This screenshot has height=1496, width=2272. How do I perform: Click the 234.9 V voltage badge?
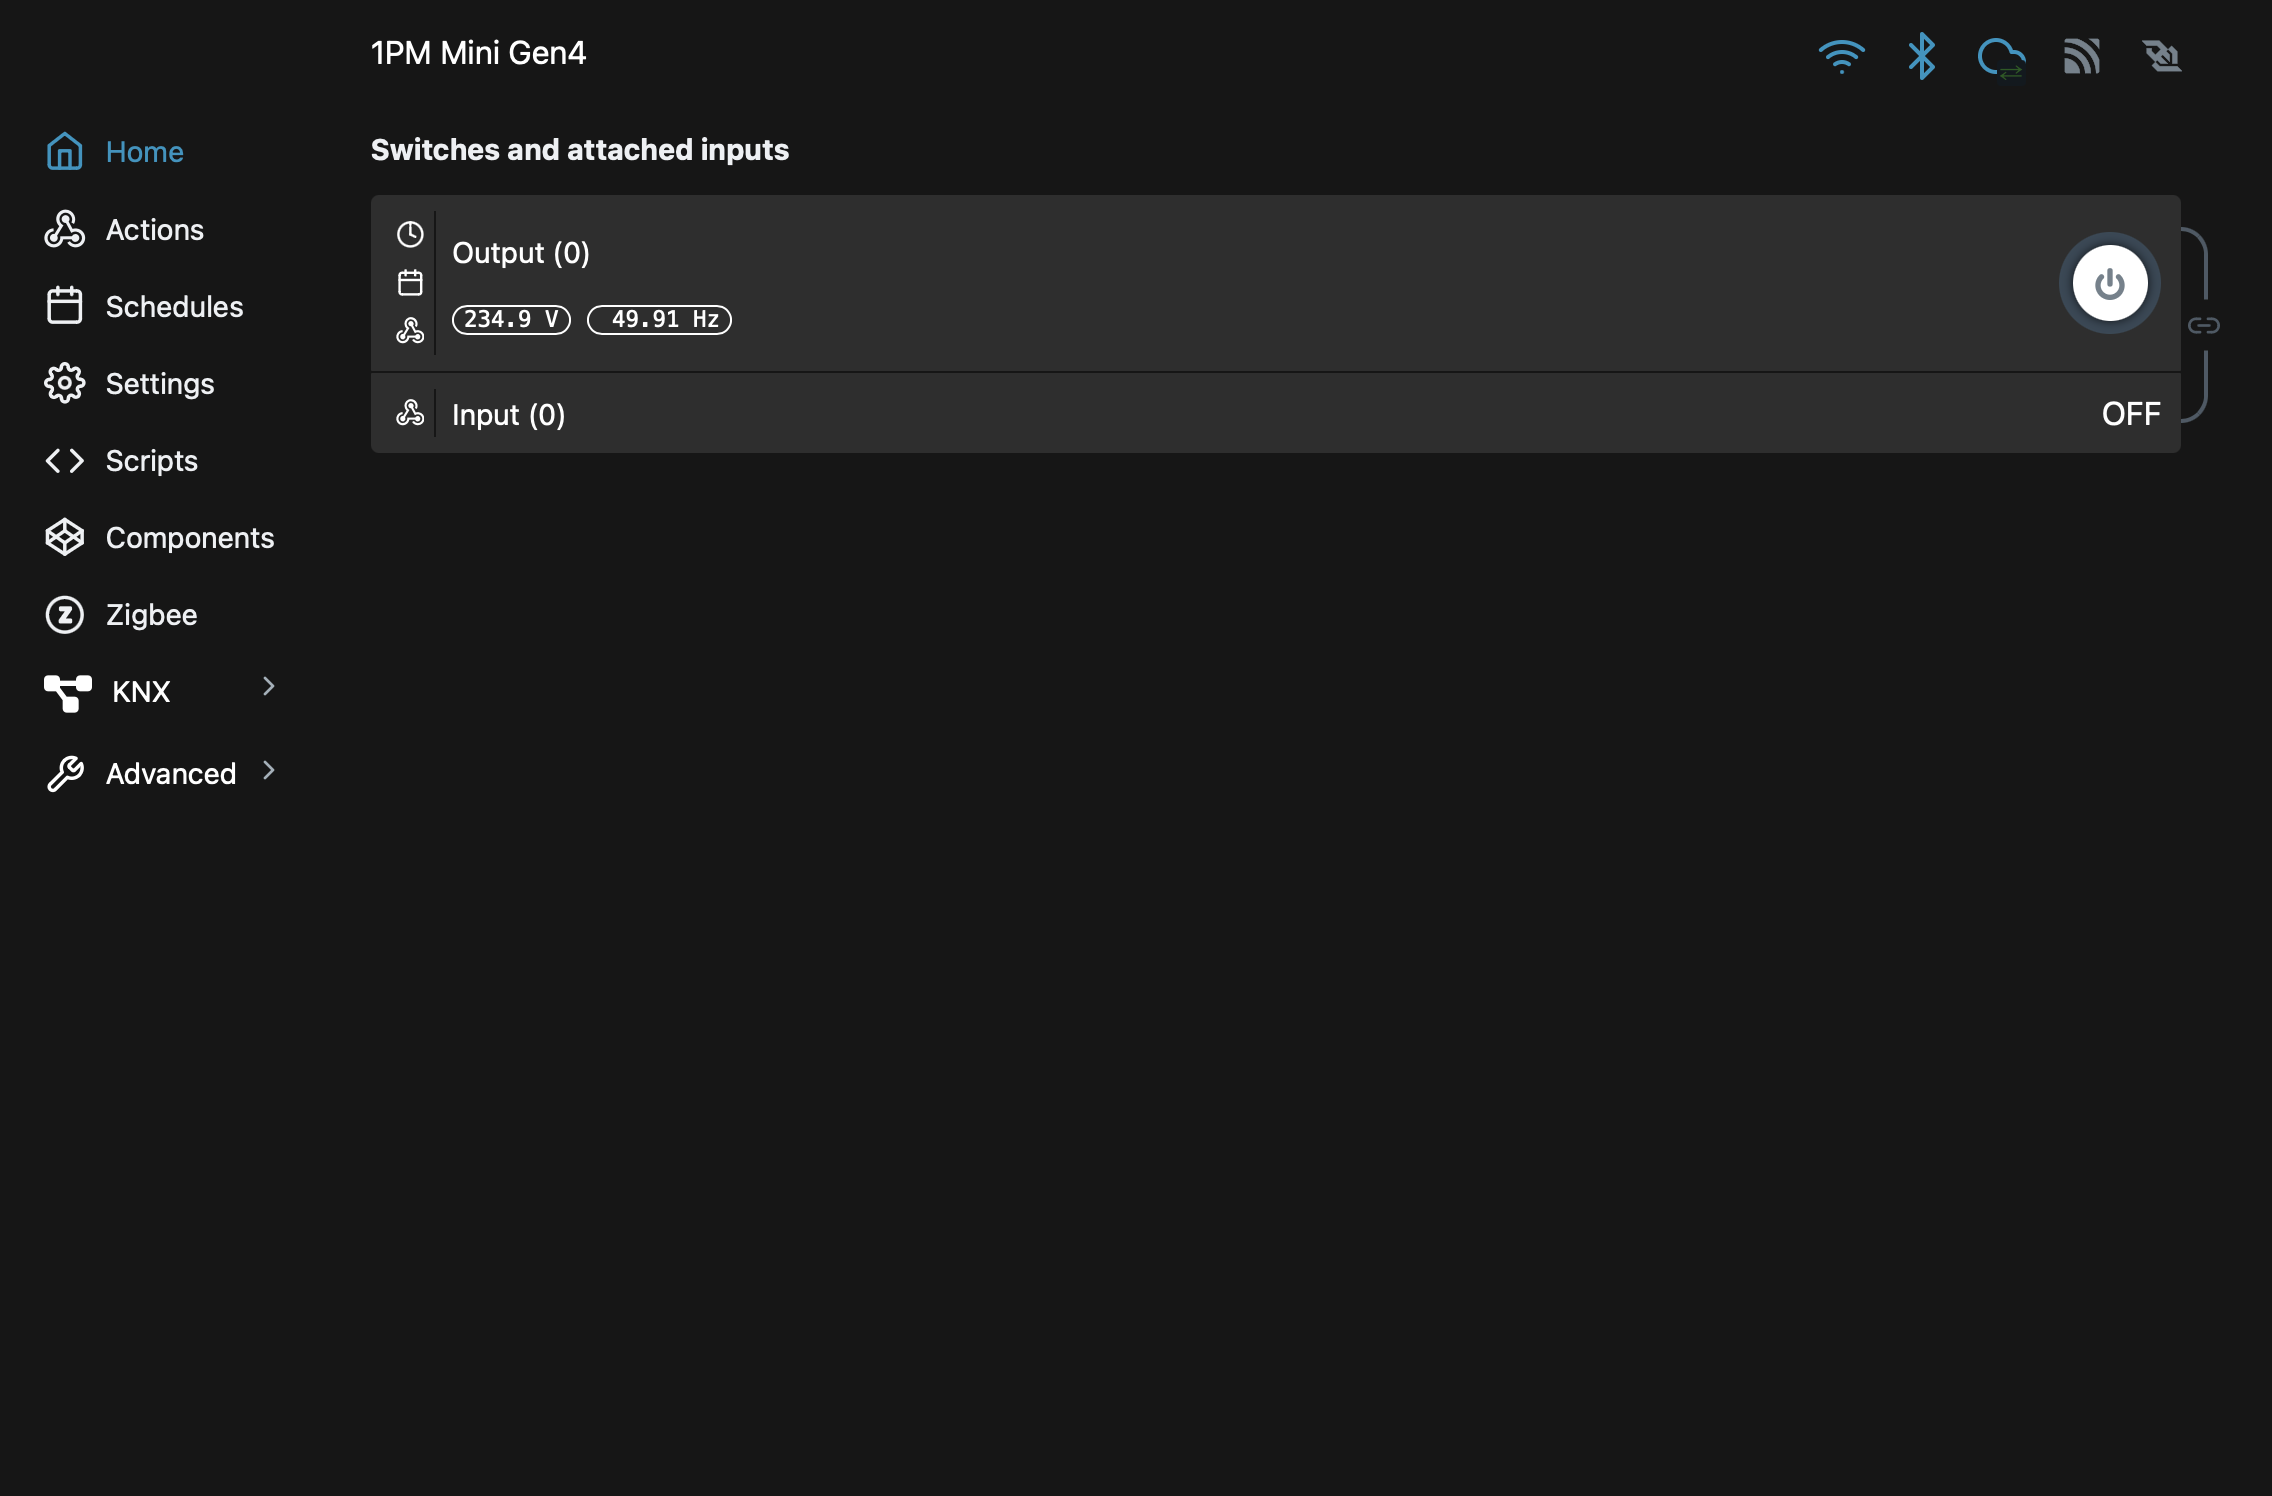pos(510,319)
